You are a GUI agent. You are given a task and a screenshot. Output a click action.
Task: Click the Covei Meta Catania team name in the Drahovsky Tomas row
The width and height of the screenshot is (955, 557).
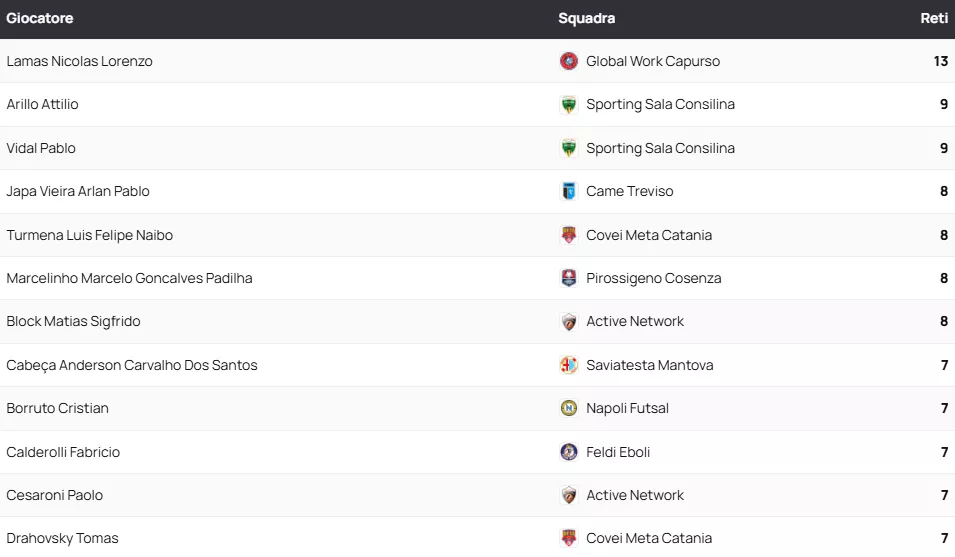(649, 538)
